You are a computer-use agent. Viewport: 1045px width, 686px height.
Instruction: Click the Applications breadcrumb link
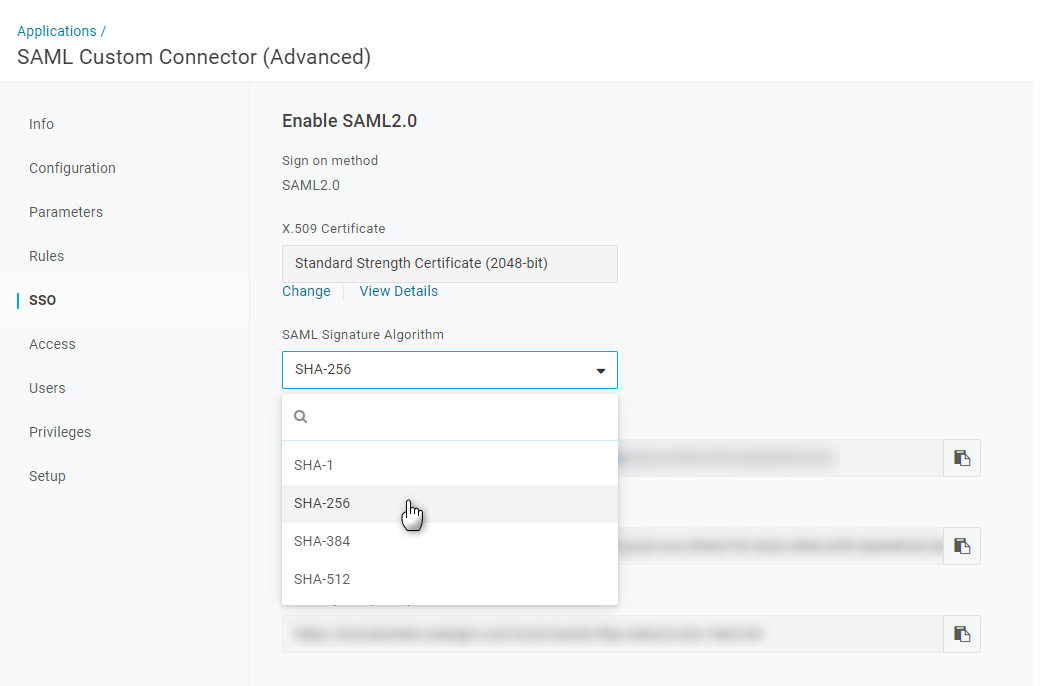point(56,31)
